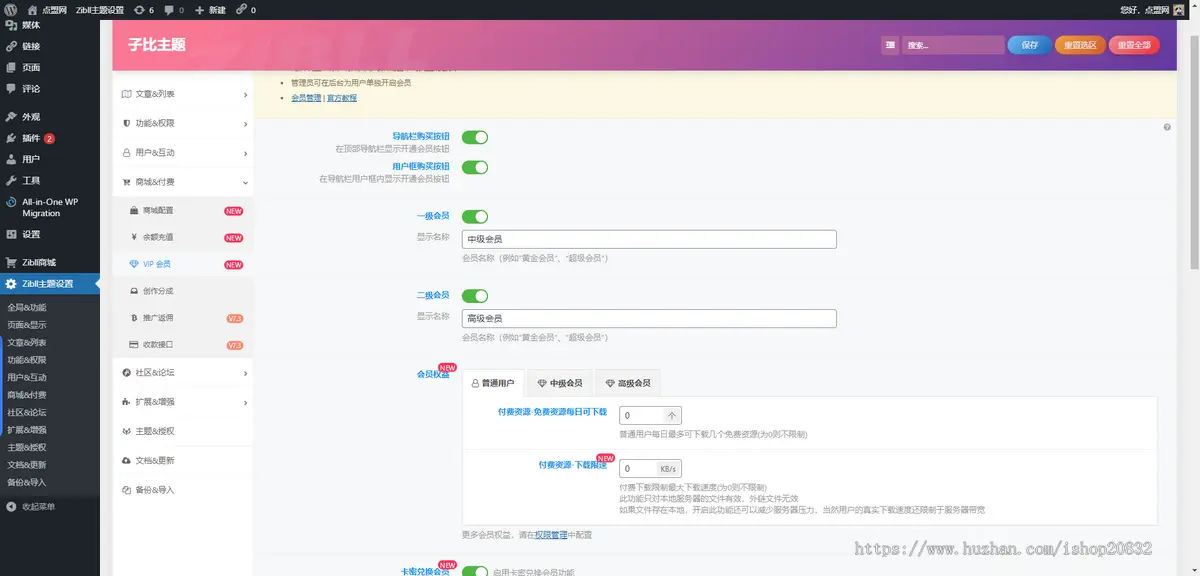Toggle the 用户框购买按钮 switch
Image resolution: width=1200 pixels, height=576 pixels.
coord(474,167)
